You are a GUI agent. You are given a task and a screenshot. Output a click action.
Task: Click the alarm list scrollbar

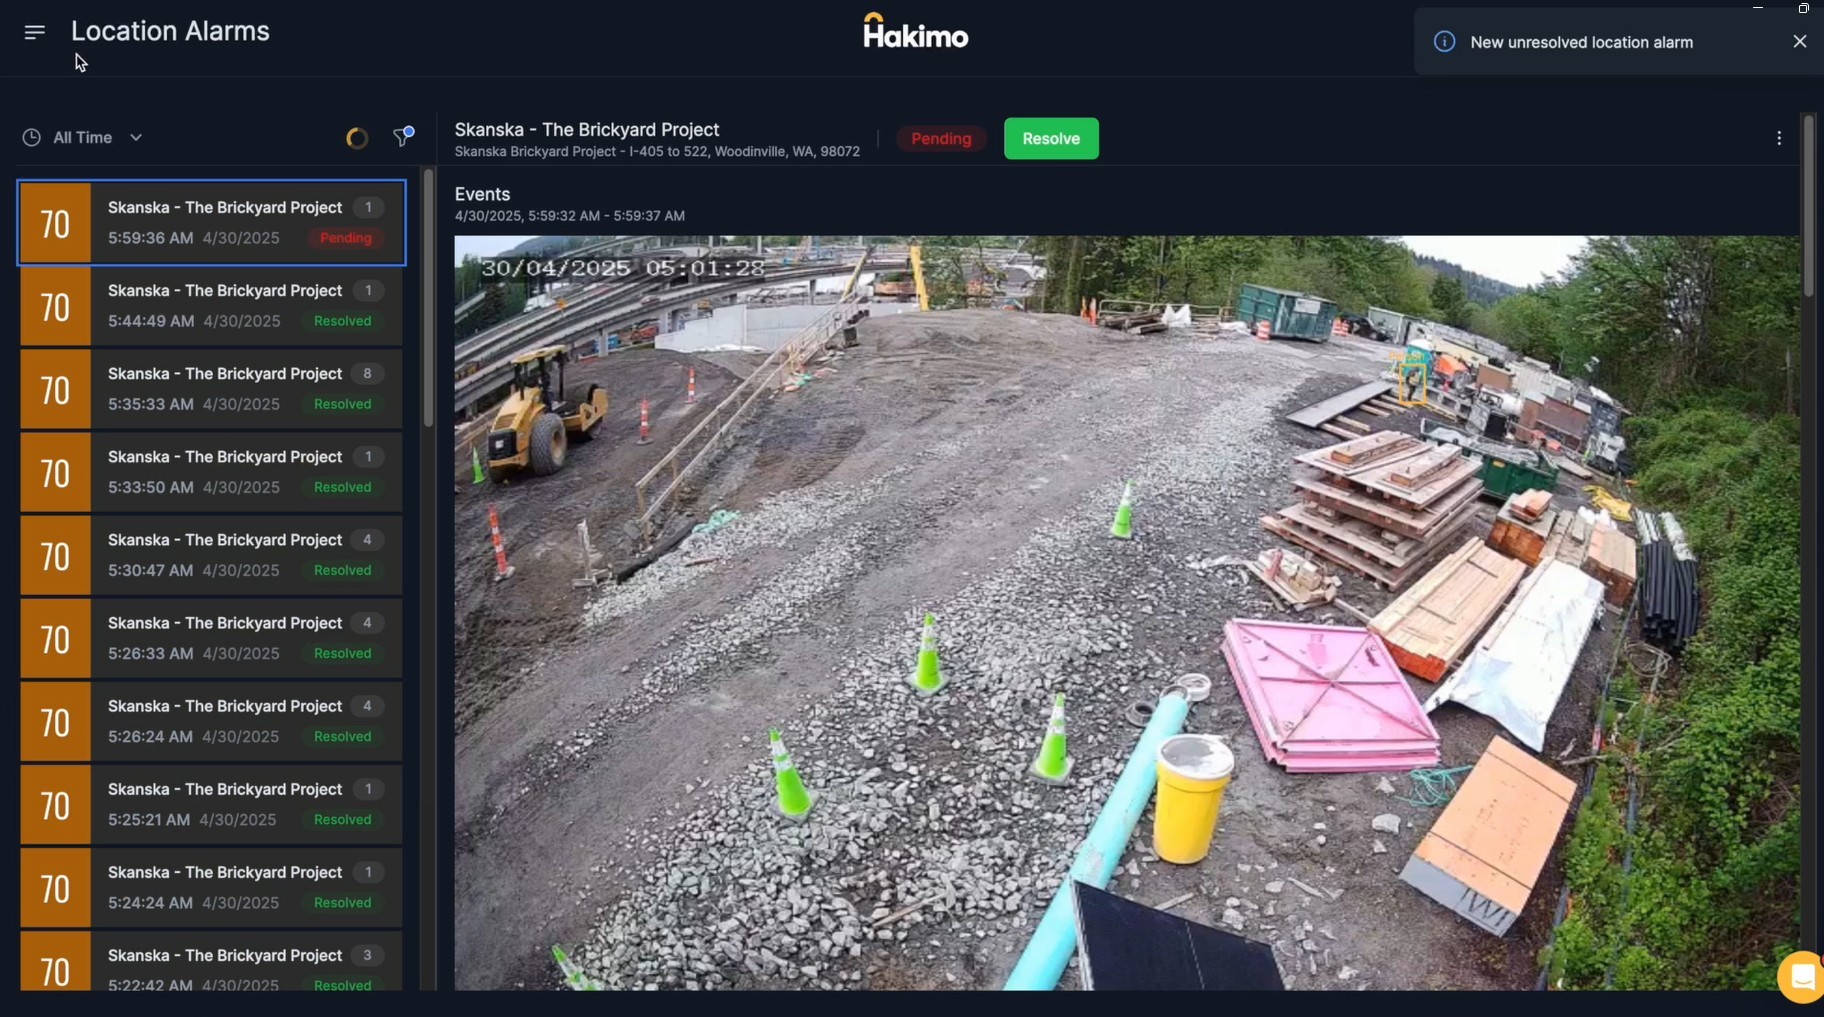[x=429, y=298]
